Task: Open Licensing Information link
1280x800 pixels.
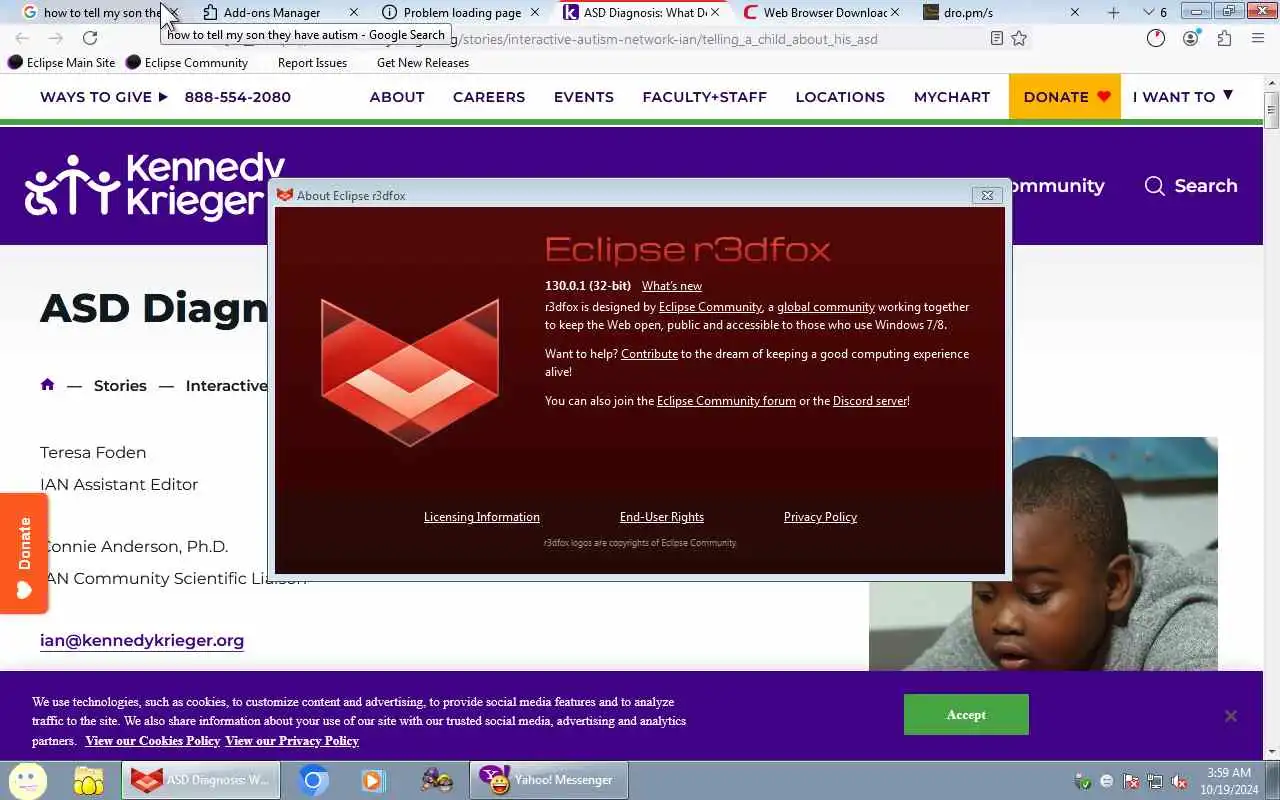Action: point(482,517)
